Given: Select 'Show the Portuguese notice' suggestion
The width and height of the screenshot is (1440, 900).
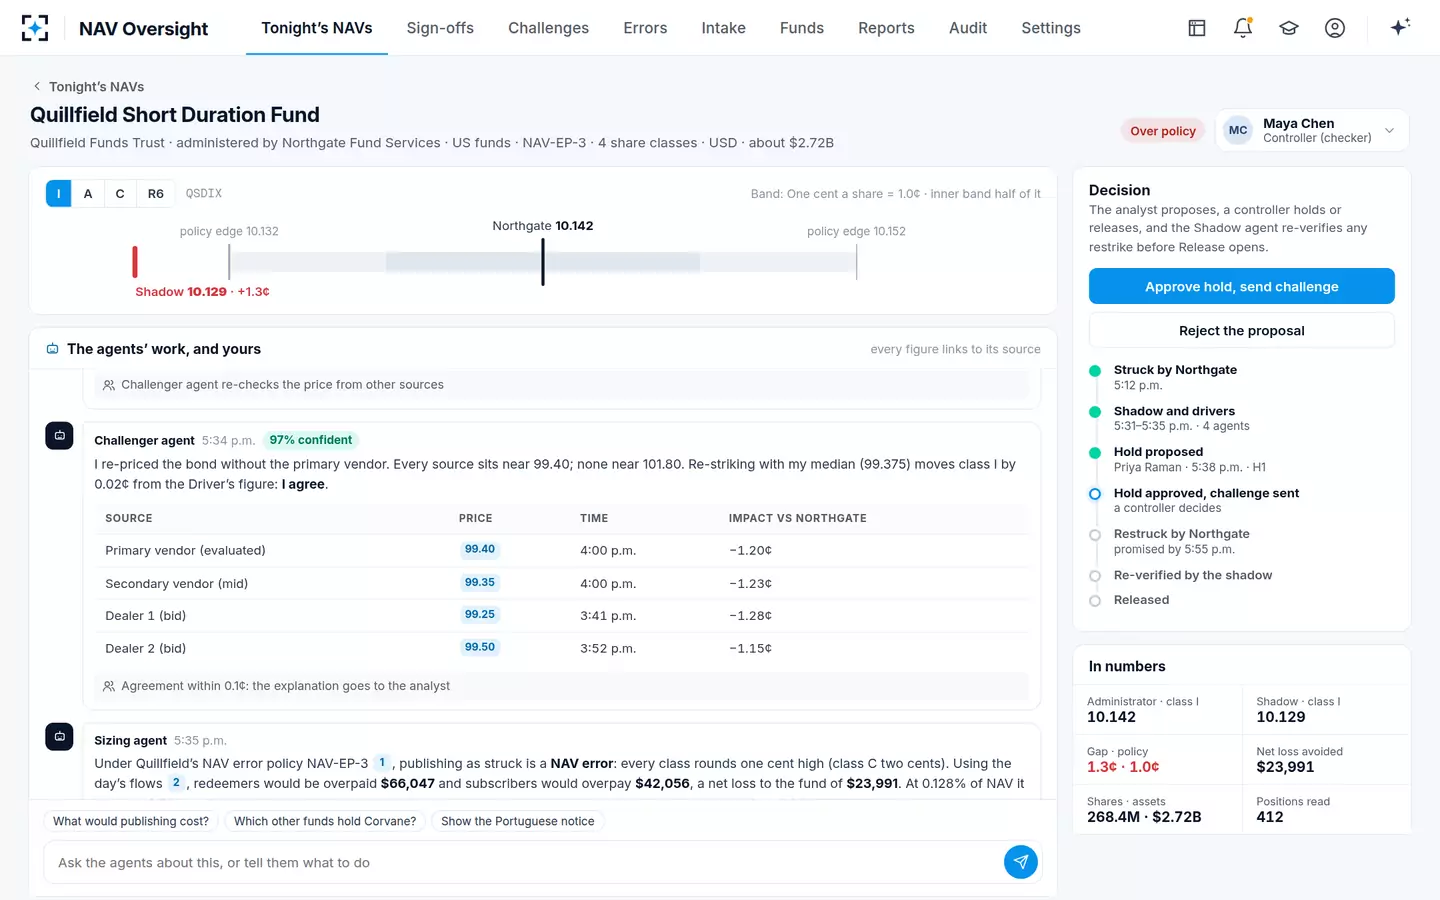Looking at the screenshot, I should [518, 822].
